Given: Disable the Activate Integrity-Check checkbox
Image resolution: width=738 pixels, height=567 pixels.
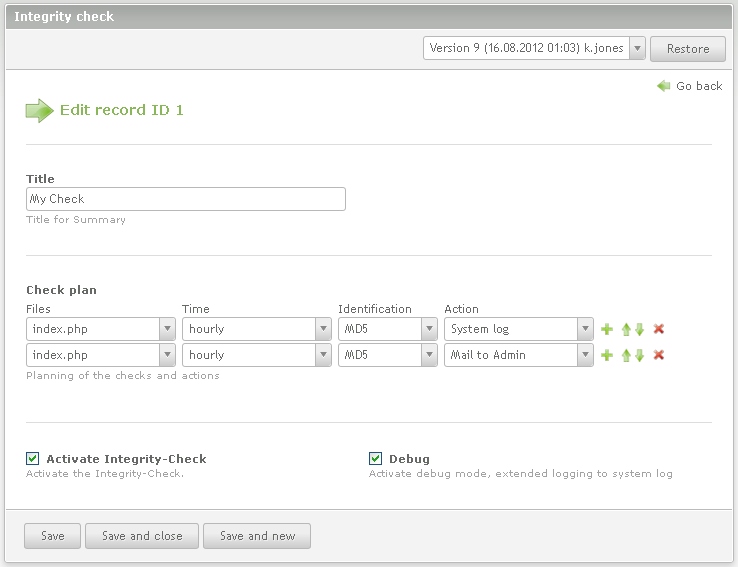Looking at the screenshot, I should [33, 459].
